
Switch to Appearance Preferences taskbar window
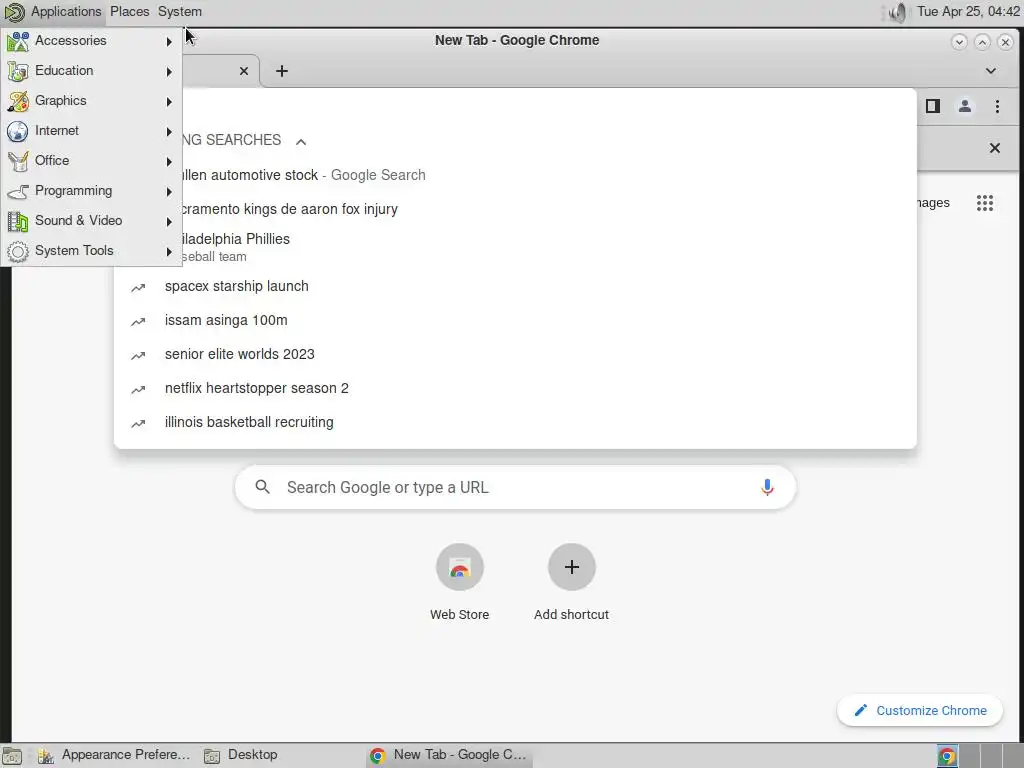point(114,755)
